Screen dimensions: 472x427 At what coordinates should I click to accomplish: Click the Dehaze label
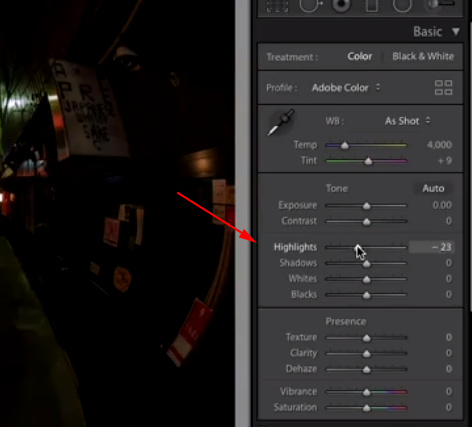click(x=301, y=369)
